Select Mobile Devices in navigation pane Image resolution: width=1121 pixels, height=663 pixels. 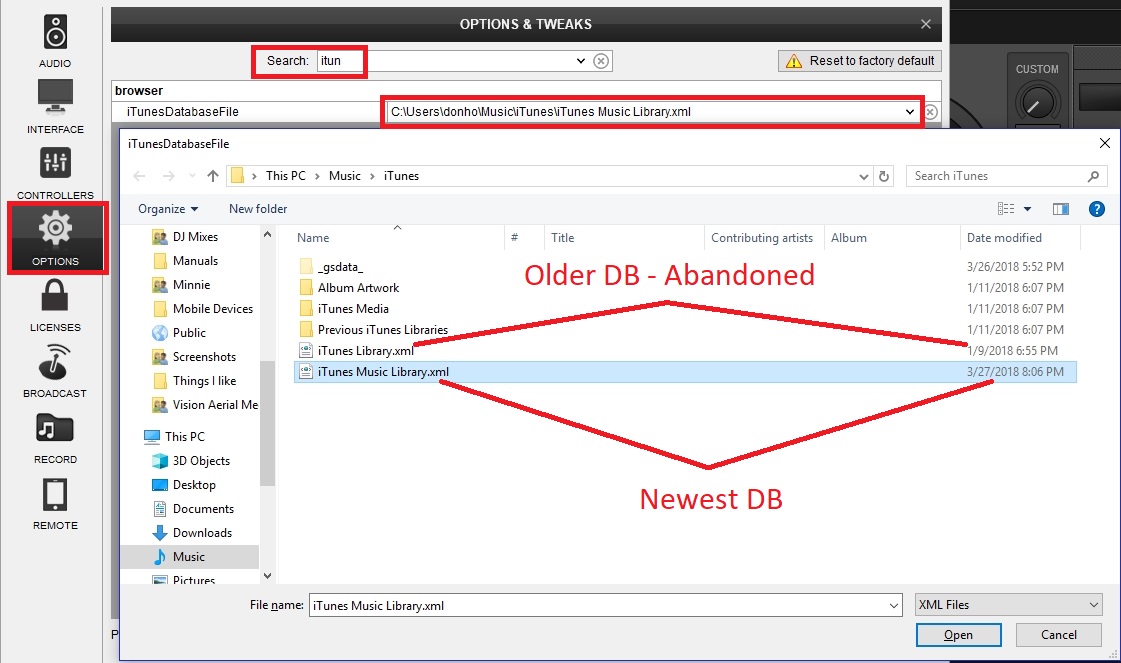click(x=212, y=309)
